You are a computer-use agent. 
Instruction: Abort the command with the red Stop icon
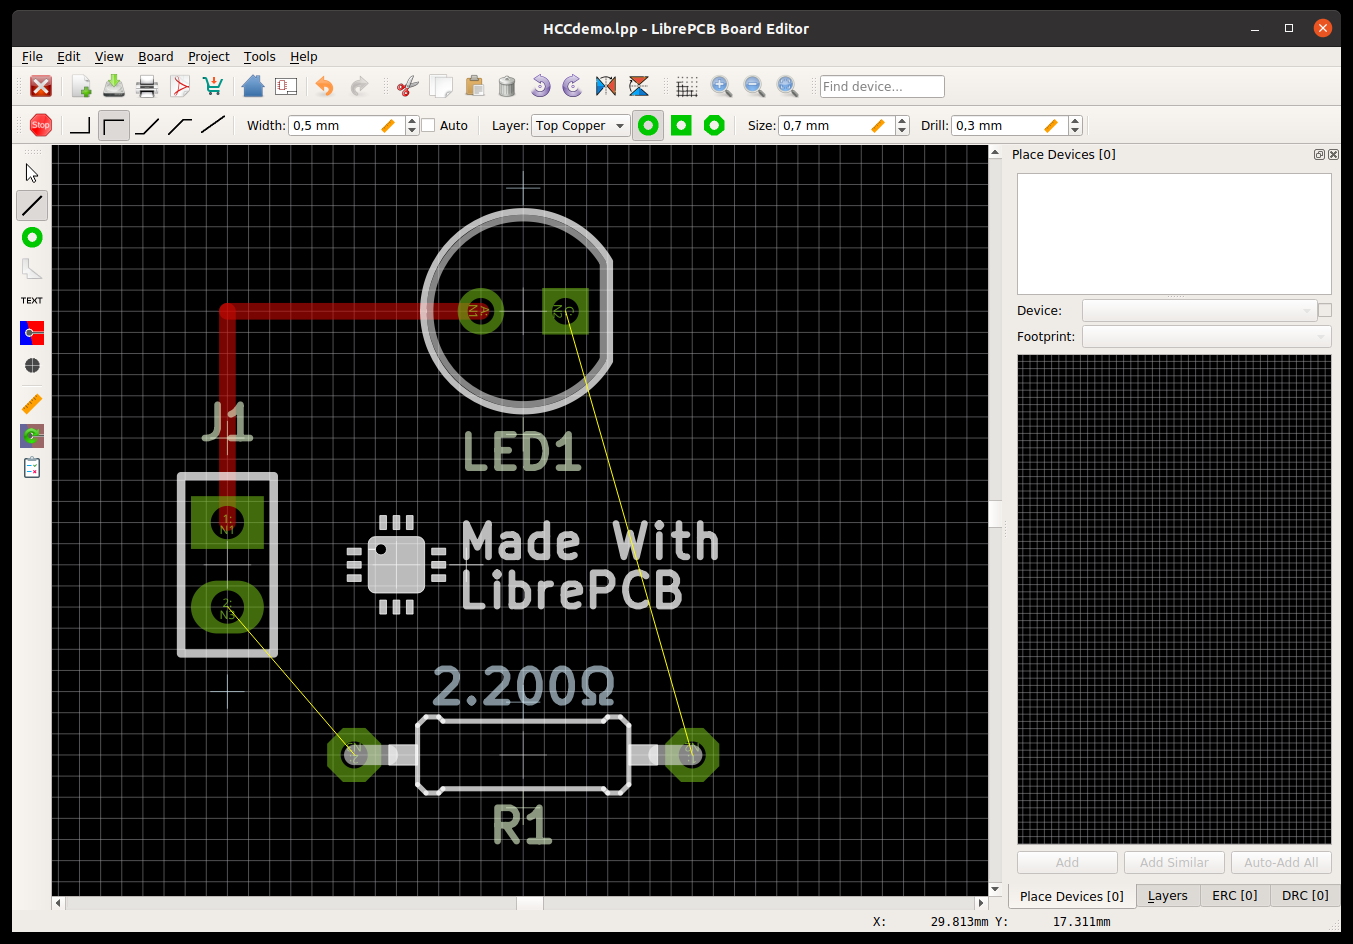[x=41, y=125]
